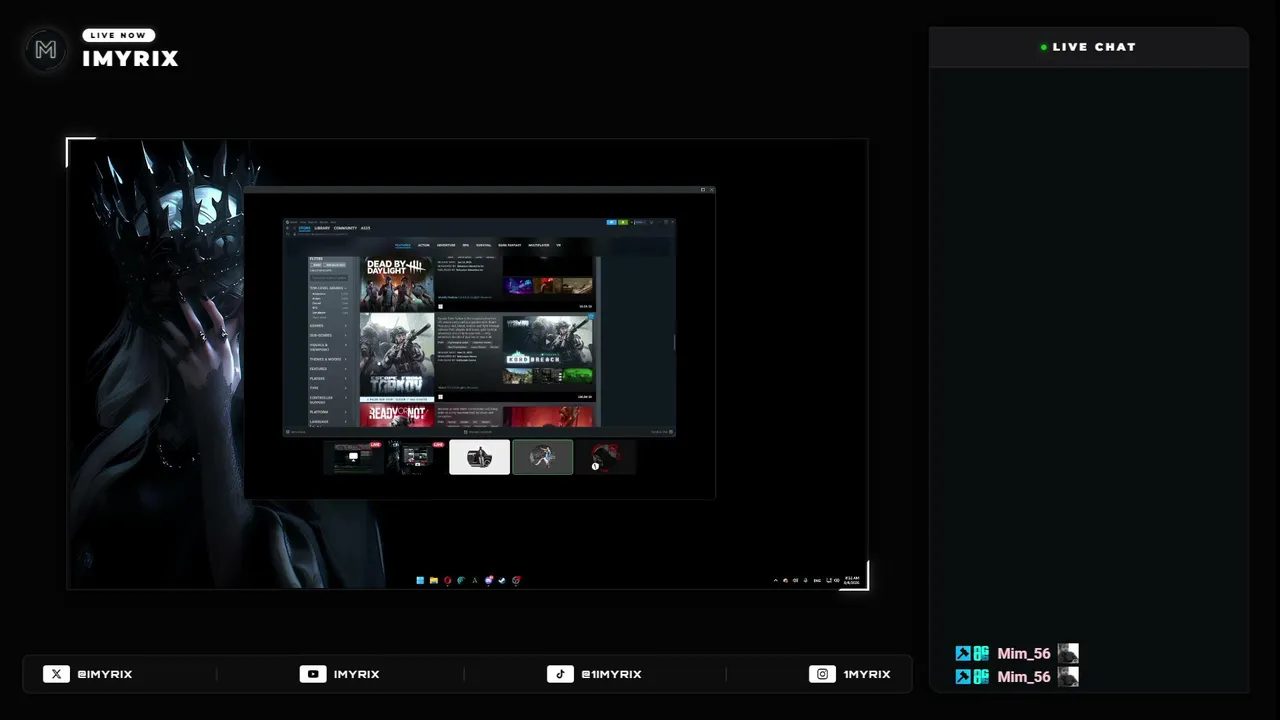Click the IMYRIX channel name title
Image resolution: width=1280 pixels, height=720 pixels.
pyautogui.click(x=130, y=59)
